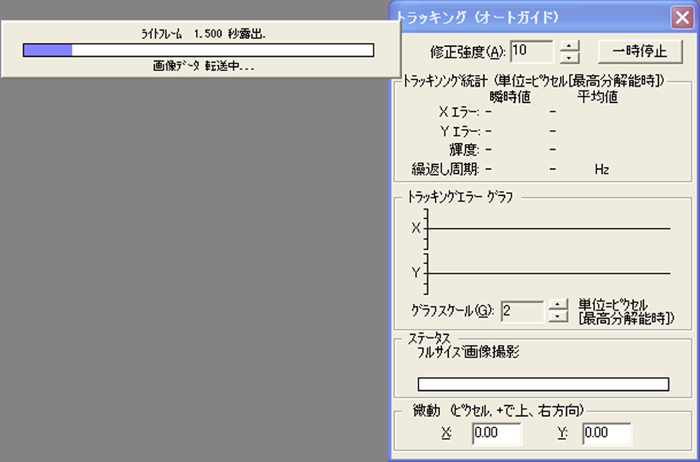700x462 pixels.
Task: Click the Hz unit label
Action: click(x=602, y=170)
